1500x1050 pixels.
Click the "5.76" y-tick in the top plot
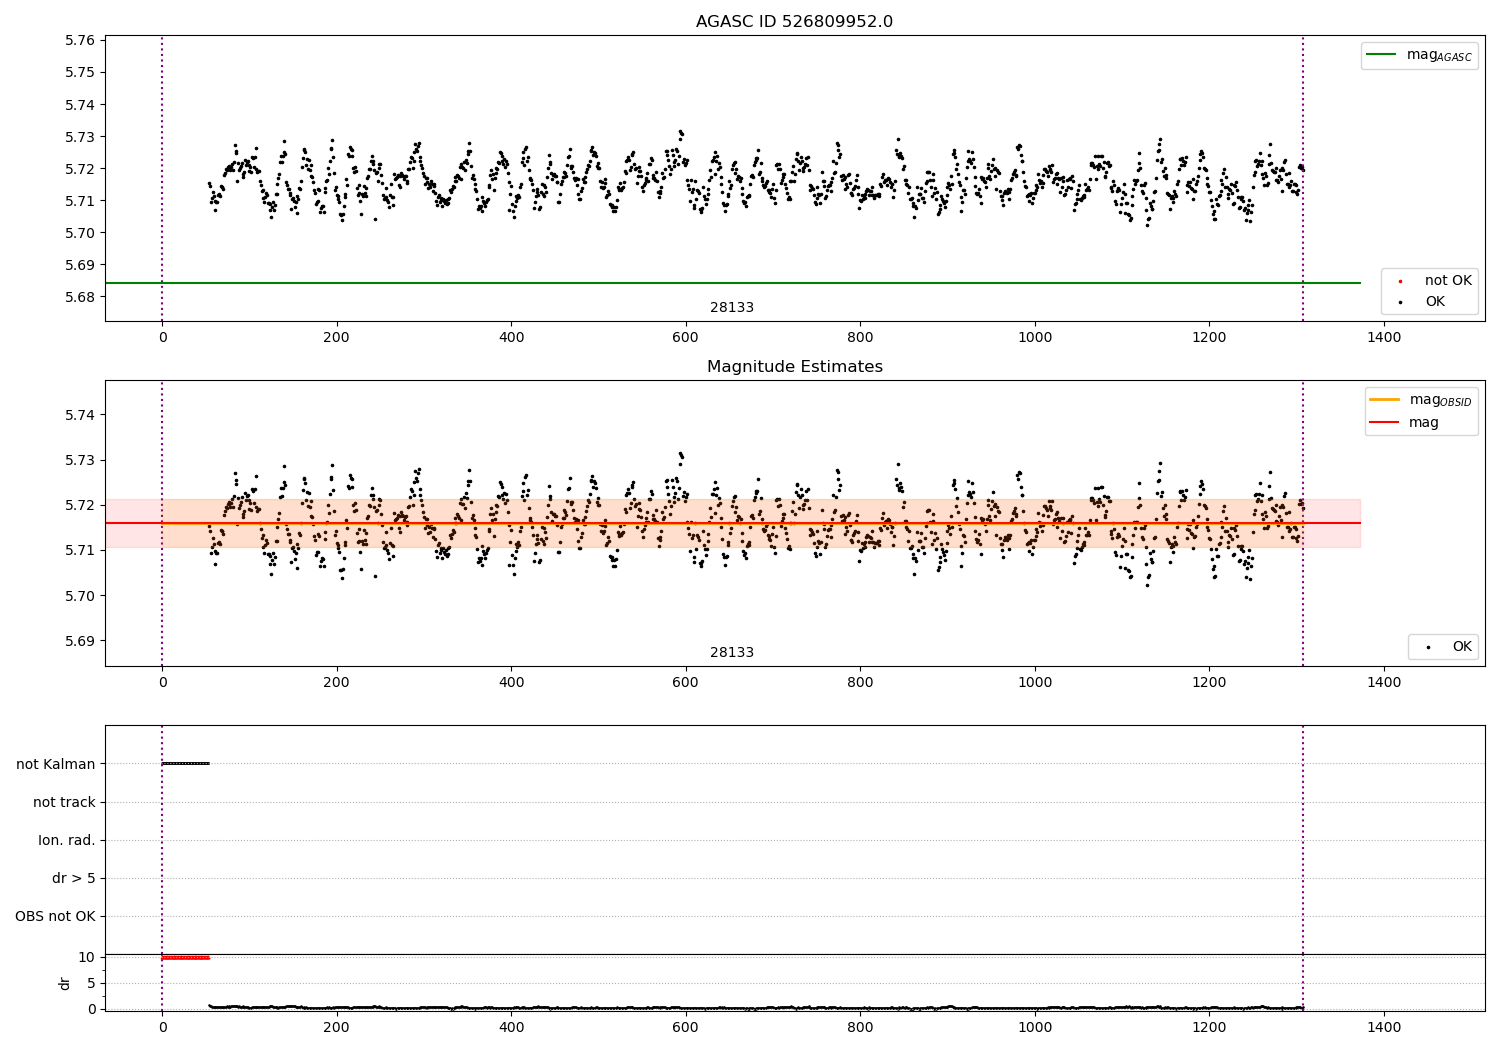tap(80, 41)
